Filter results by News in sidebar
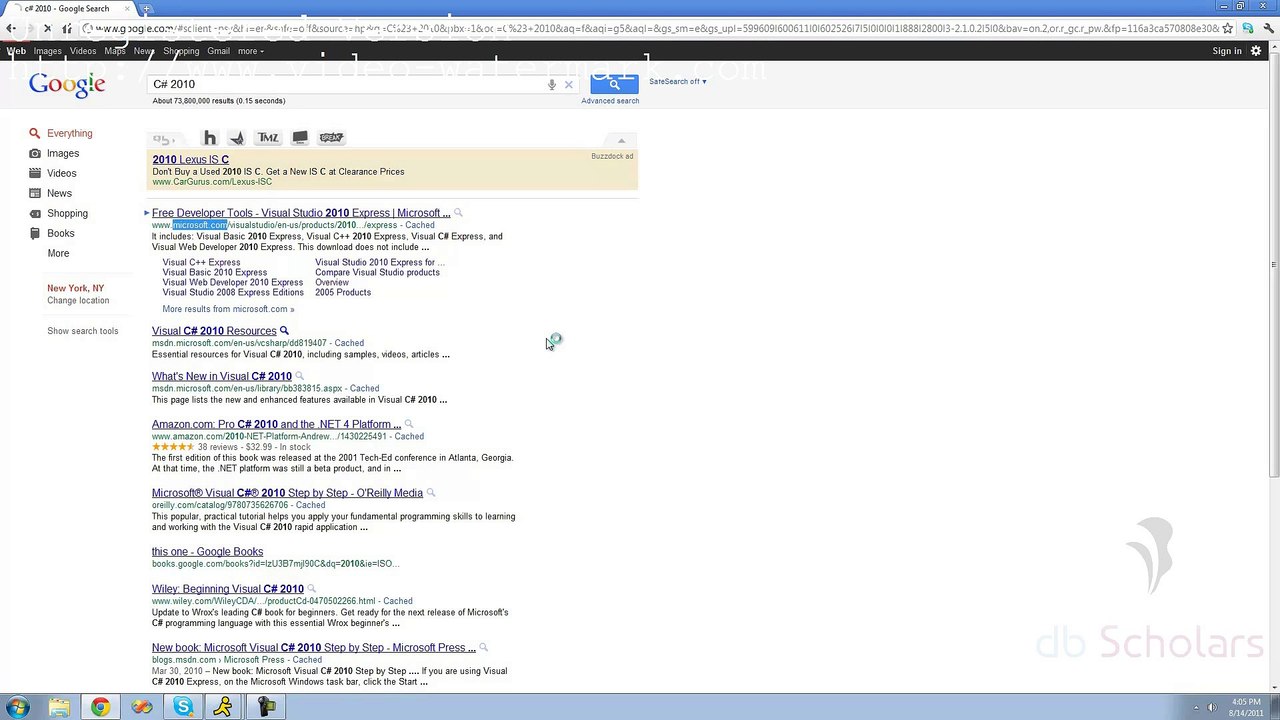1280x720 pixels. (59, 193)
